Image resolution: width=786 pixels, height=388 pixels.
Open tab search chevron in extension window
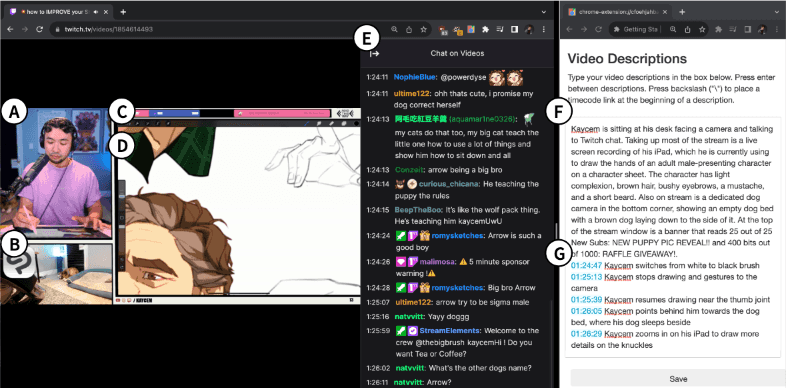[776, 12]
